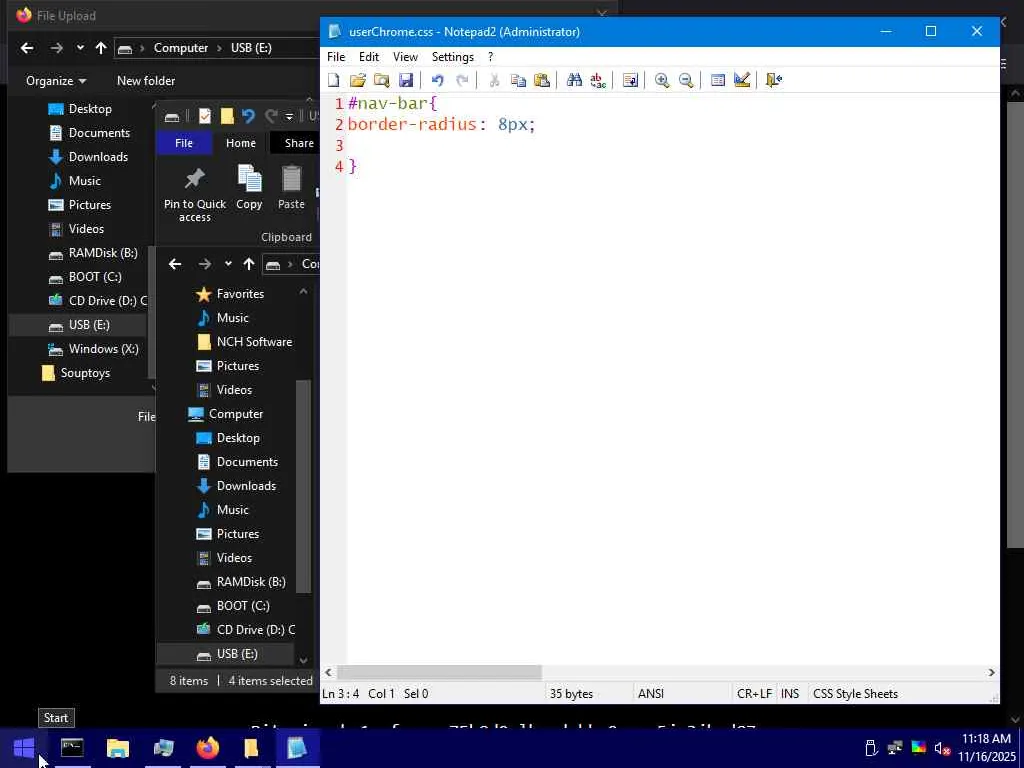Select RAMDisk (B:) in File Upload sidebar
The height and width of the screenshot is (768, 1024).
click(x=93, y=253)
